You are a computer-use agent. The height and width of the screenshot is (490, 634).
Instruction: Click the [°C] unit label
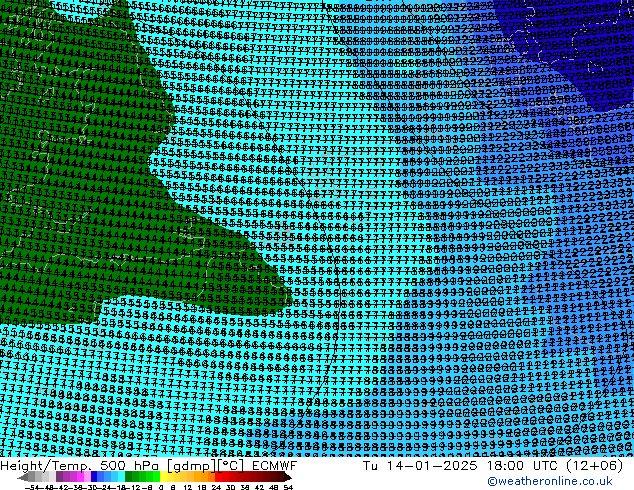[x=231, y=466]
